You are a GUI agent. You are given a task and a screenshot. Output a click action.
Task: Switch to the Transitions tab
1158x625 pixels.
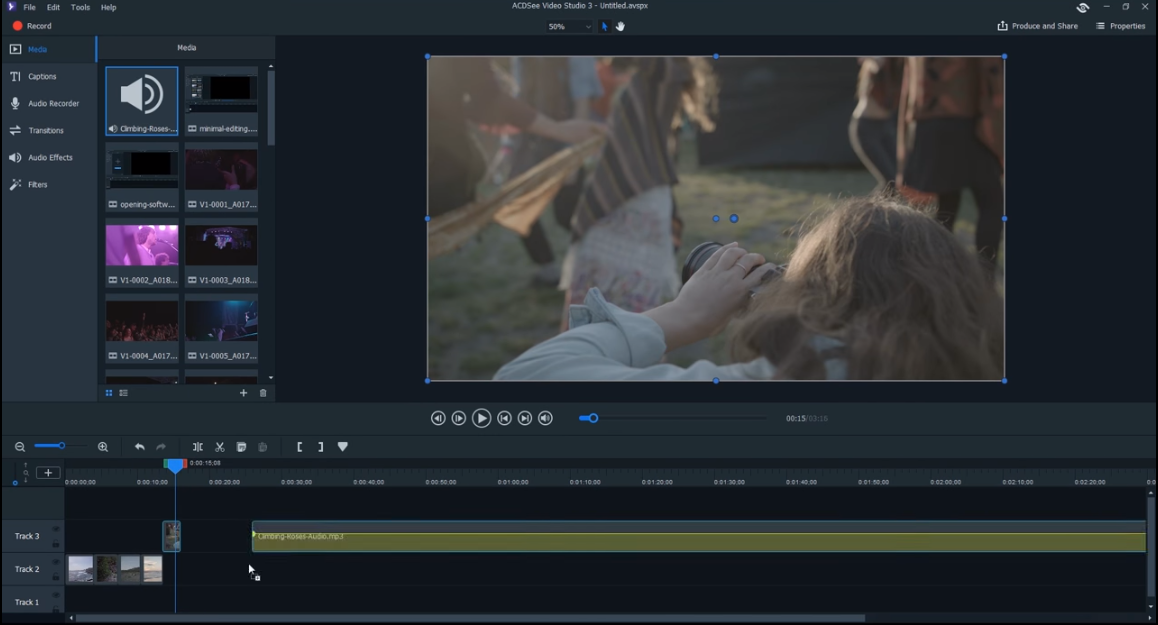[46, 131]
